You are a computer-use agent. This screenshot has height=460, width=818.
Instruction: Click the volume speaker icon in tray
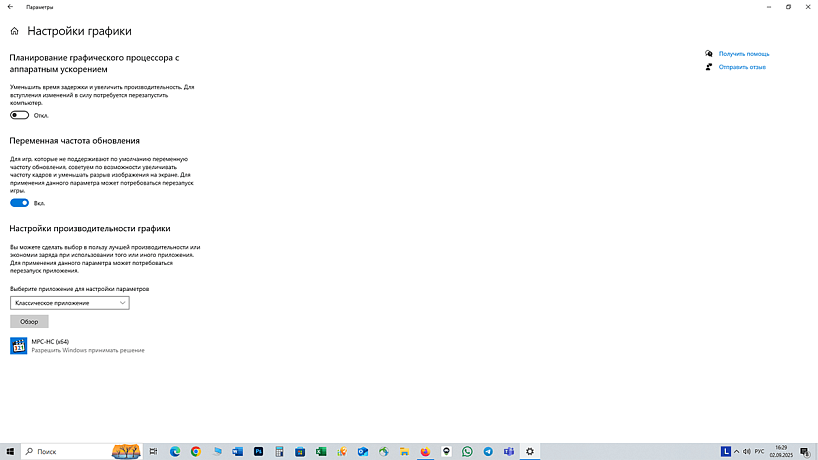coord(745,451)
